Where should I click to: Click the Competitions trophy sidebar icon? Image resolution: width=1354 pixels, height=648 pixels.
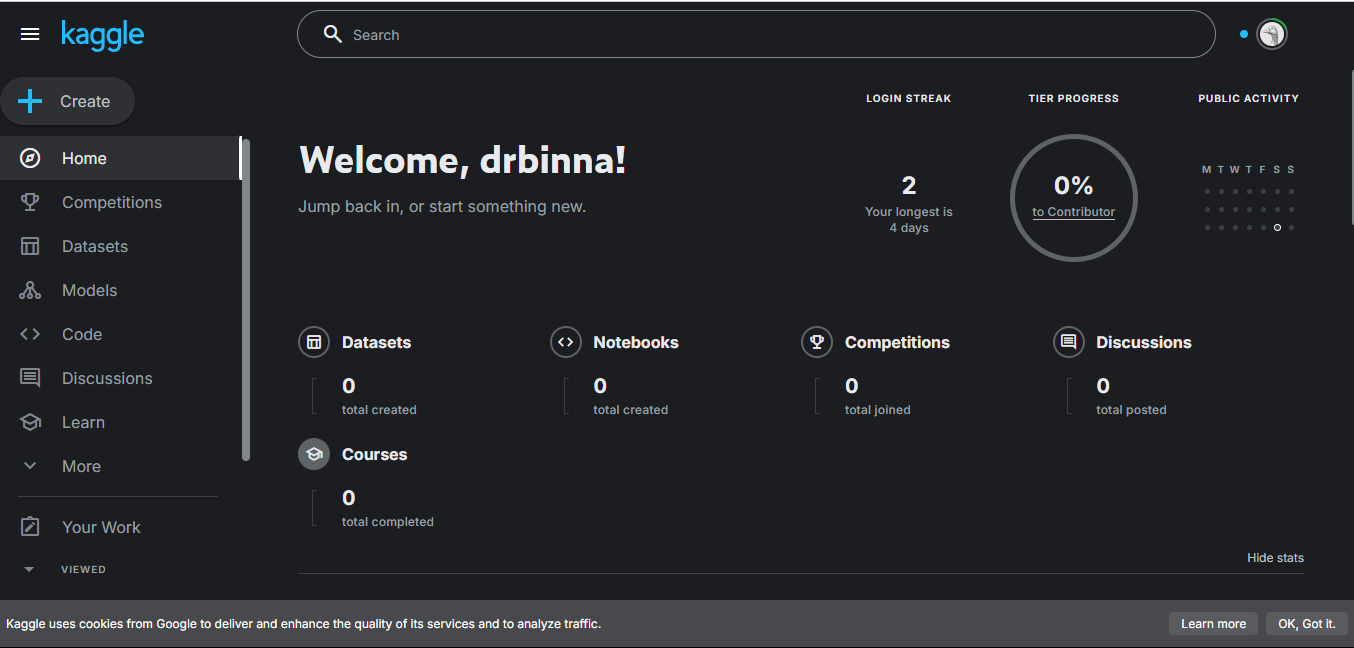[30, 202]
